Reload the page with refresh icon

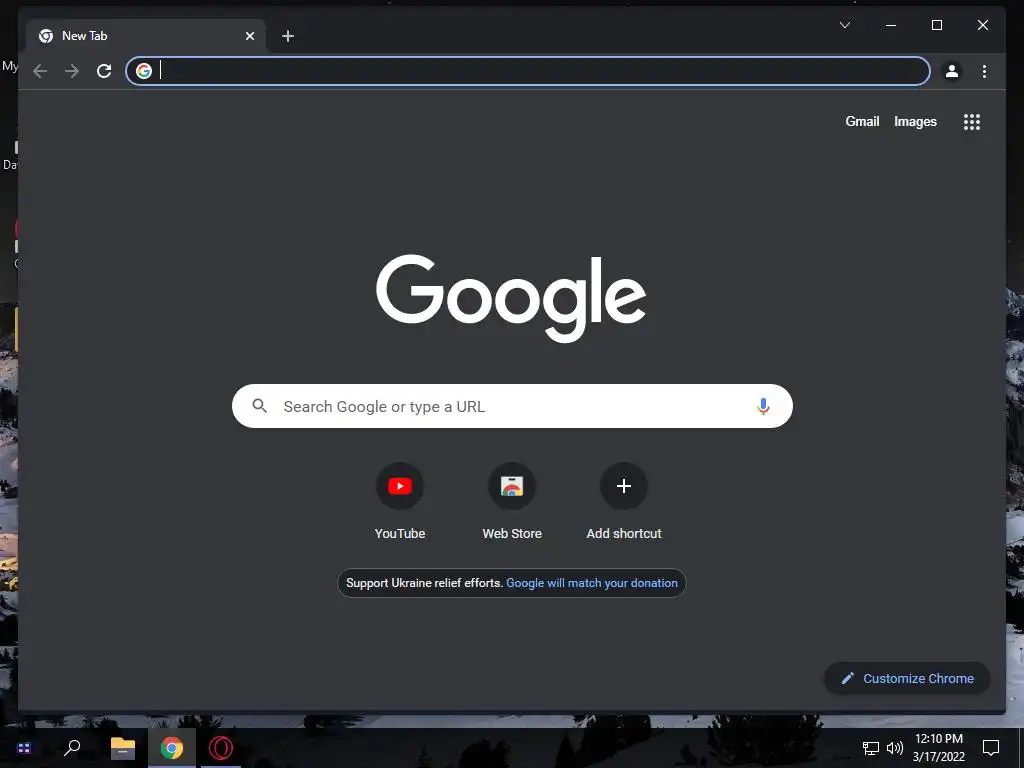pyautogui.click(x=104, y=71)
